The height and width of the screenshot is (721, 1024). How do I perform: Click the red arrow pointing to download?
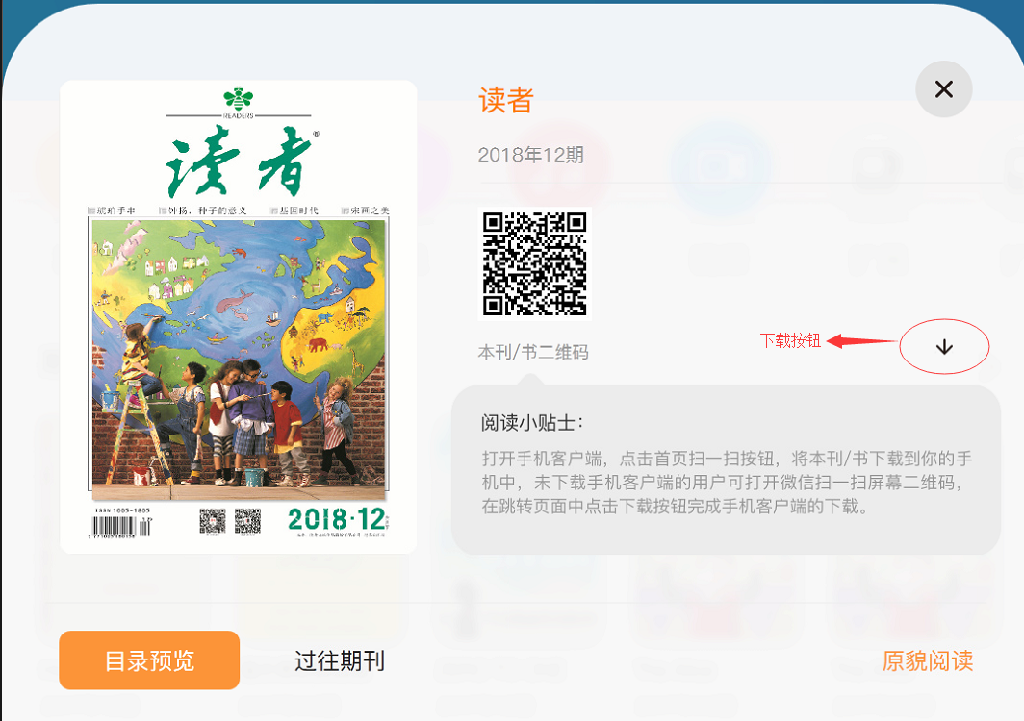862,341
